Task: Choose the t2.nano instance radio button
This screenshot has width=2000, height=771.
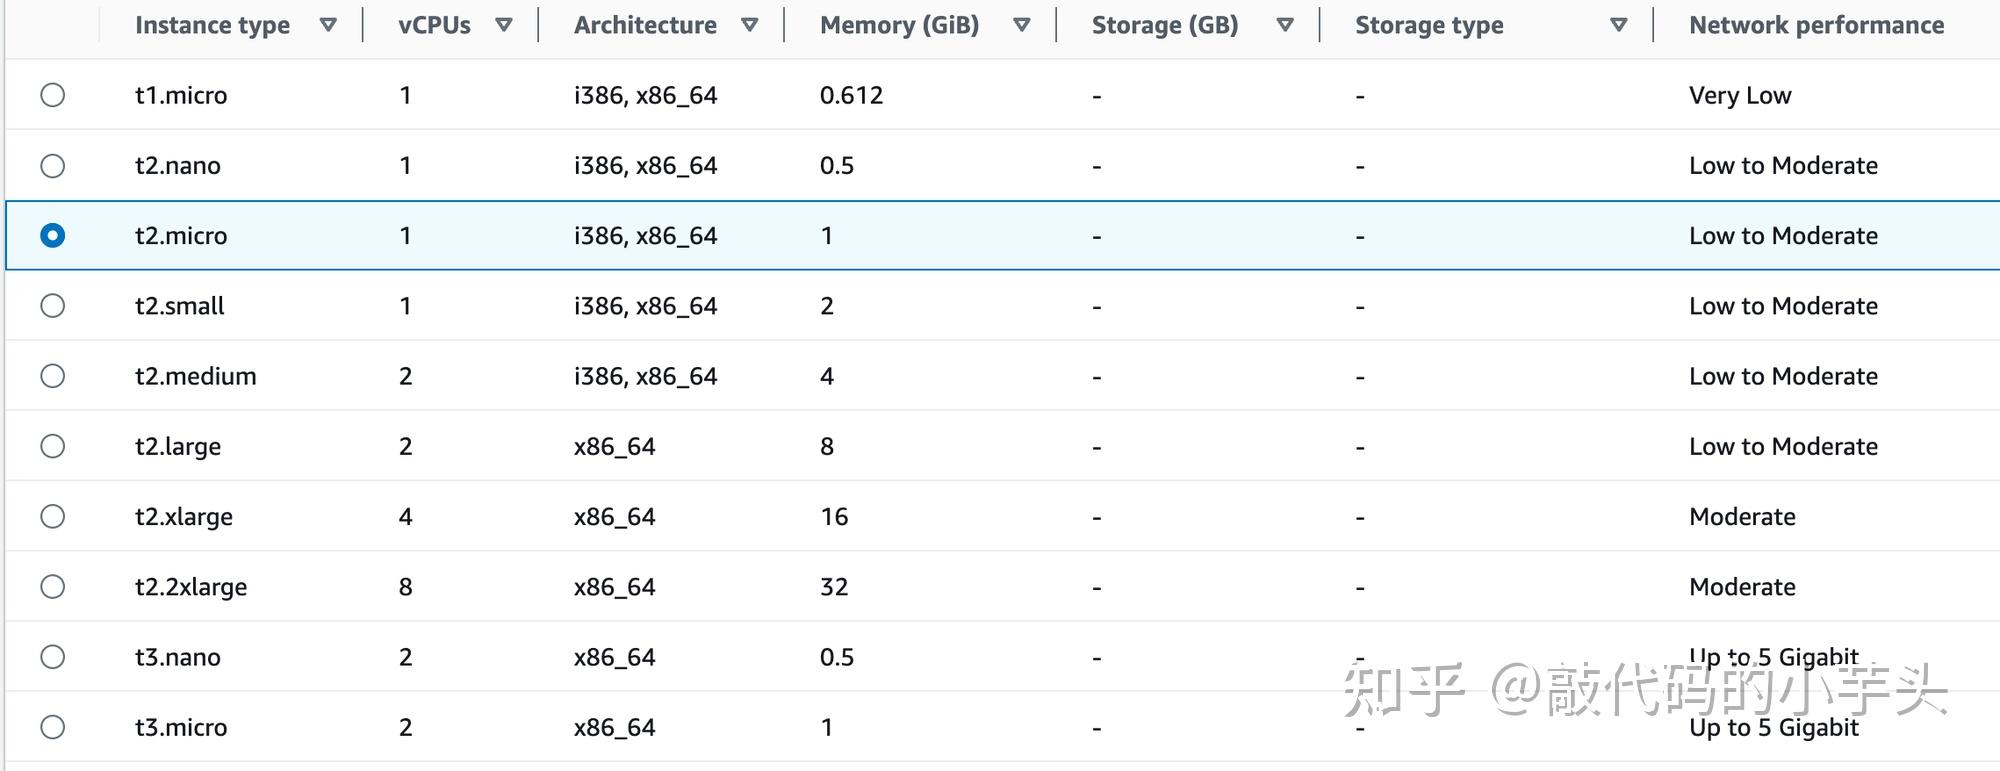Action: click(53, 166)
